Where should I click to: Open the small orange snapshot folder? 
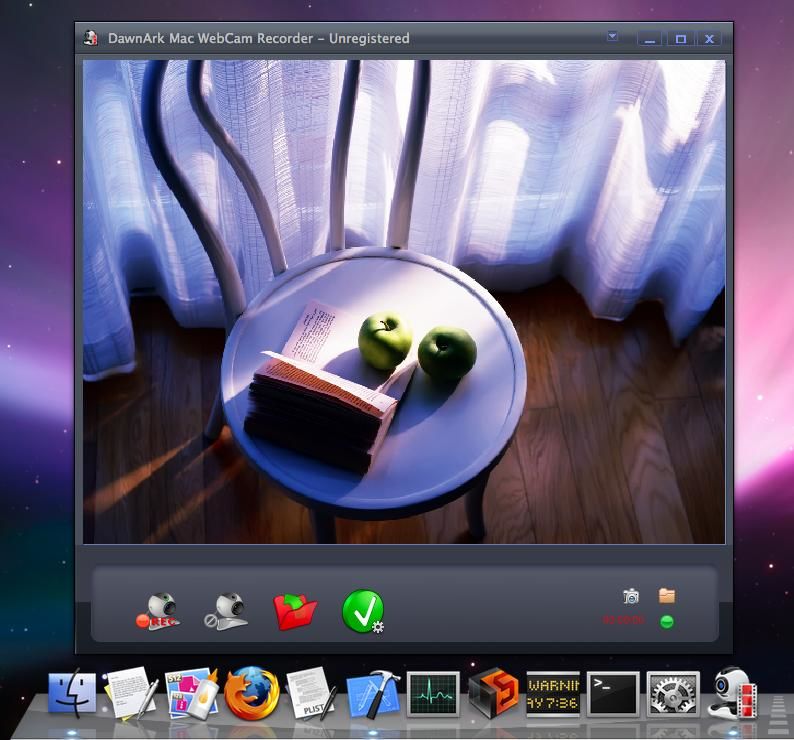667,596
